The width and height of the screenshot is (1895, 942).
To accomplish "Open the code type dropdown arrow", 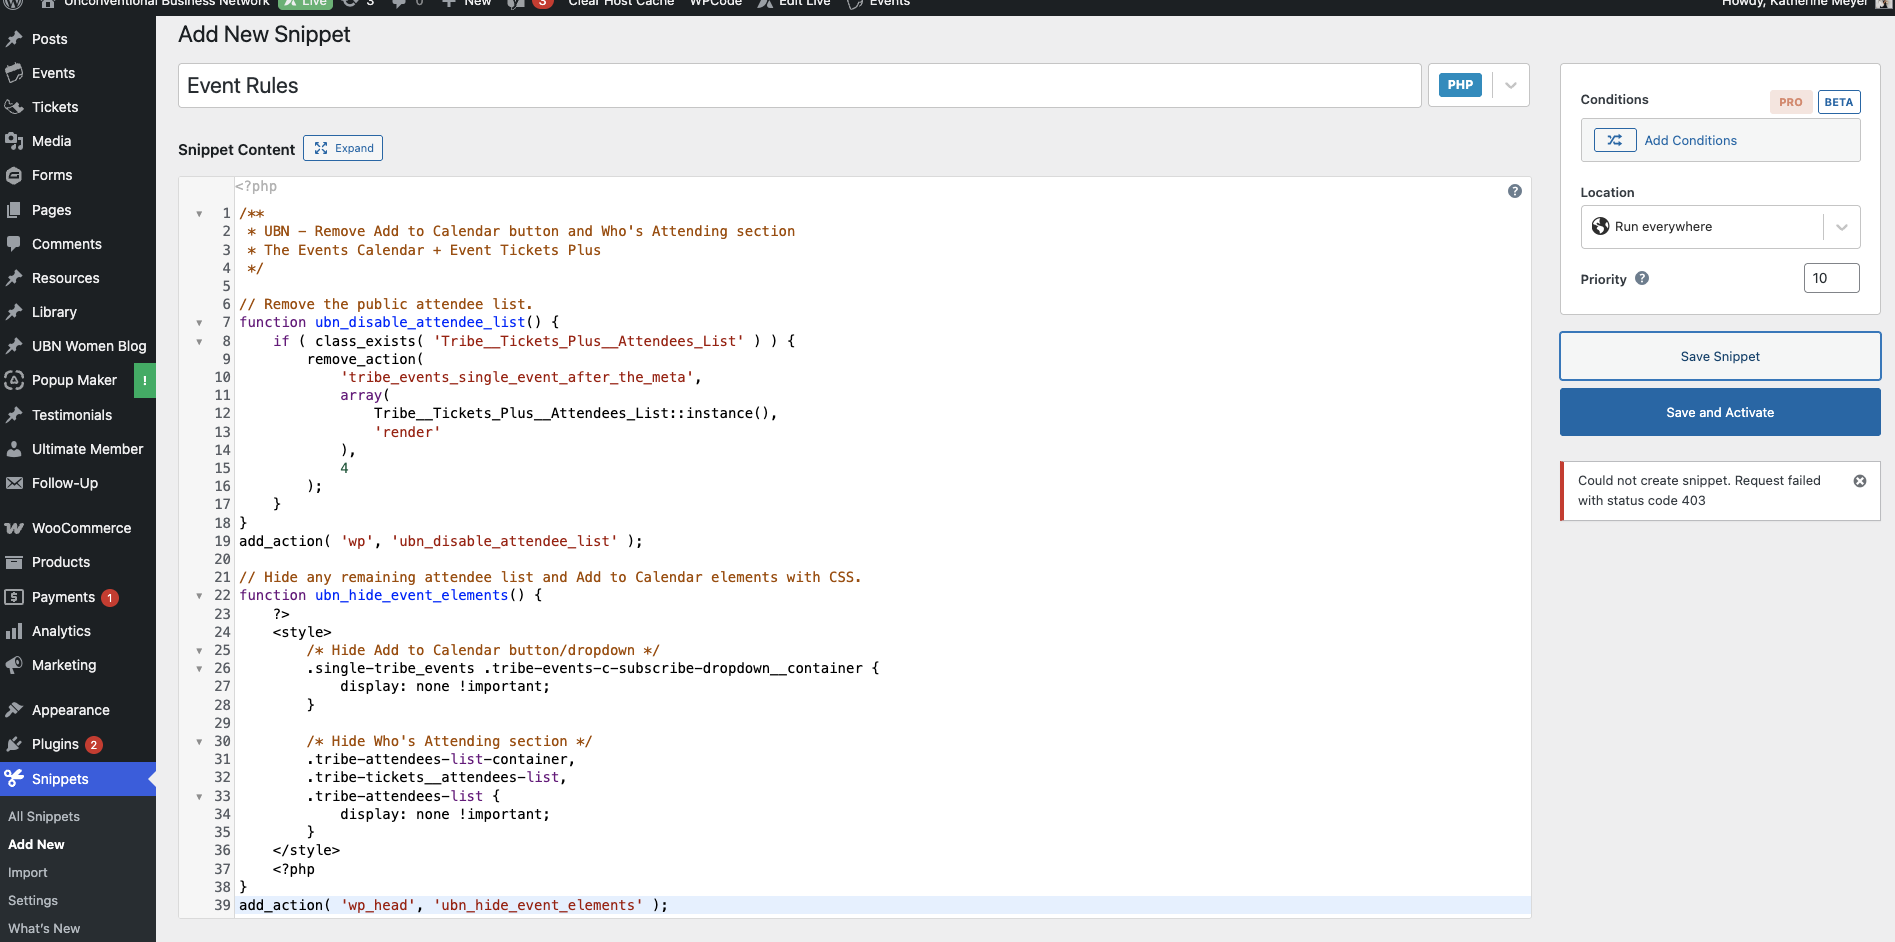I will coord(1510,85).
